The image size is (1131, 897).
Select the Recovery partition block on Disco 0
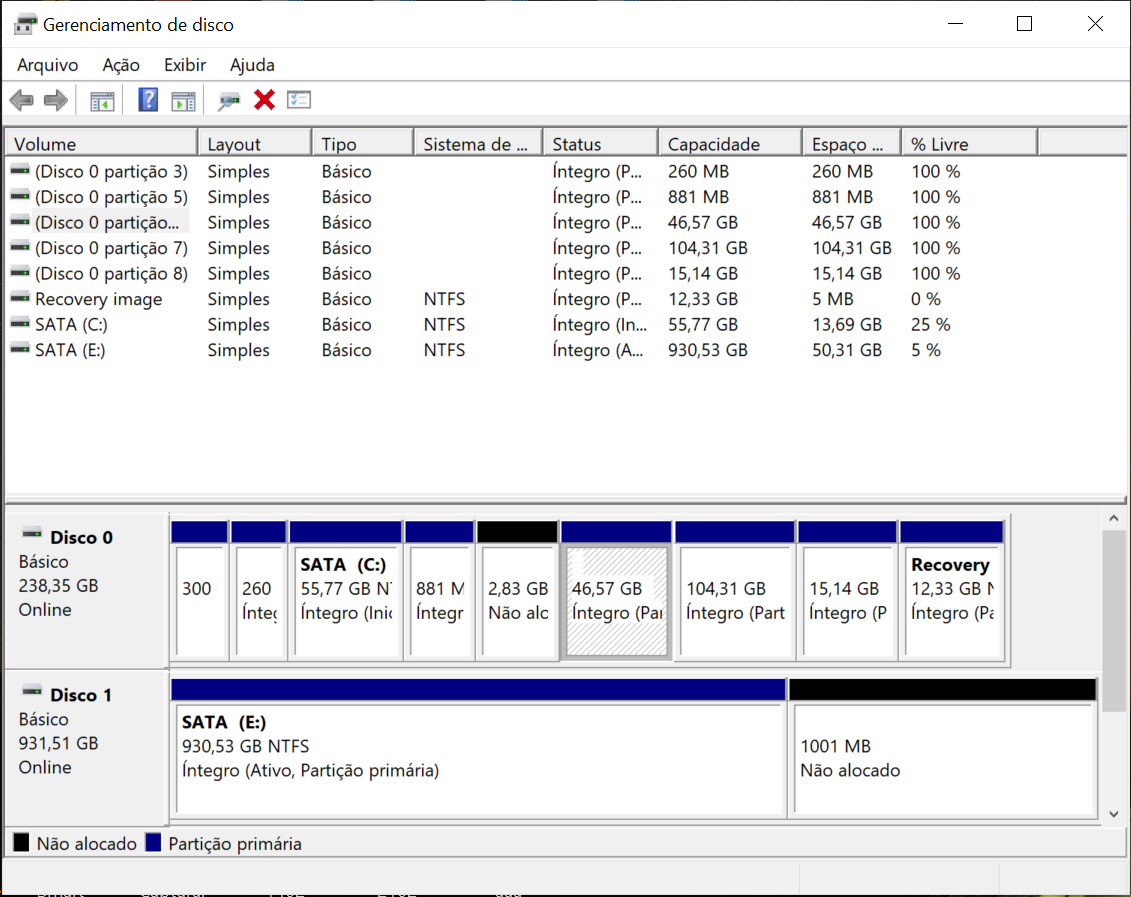952,590
